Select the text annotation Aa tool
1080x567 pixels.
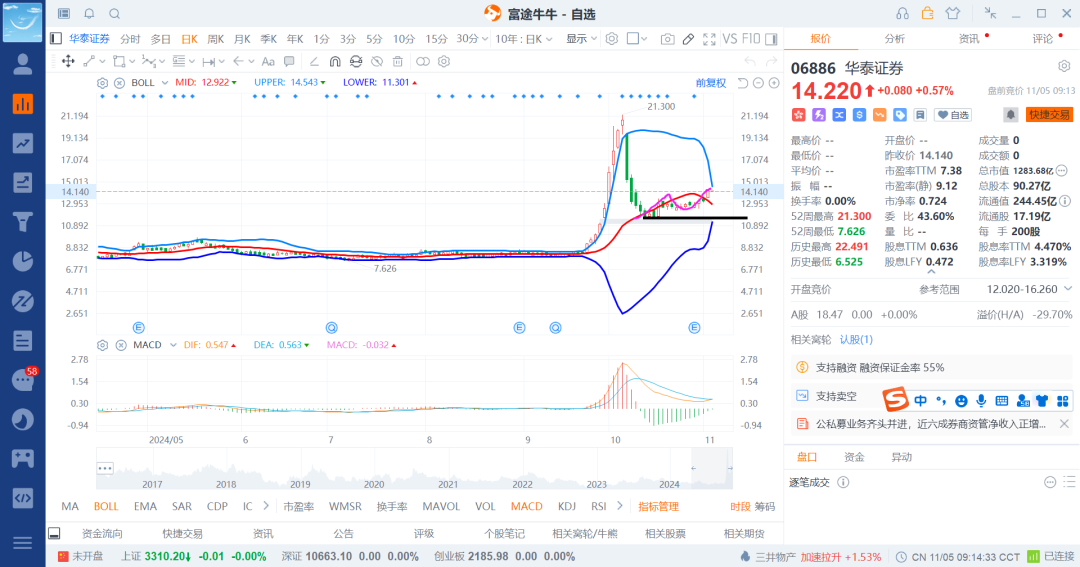[x=268, y=61]
